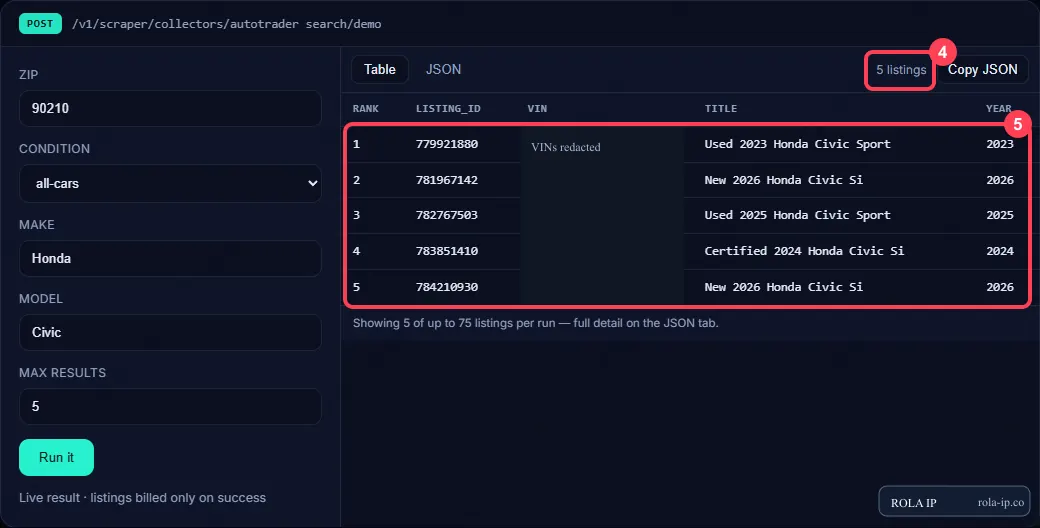Viewport: 1040px width, 528px height.
Task: Click year 2023 in the first row
Action: [1000, 144]
